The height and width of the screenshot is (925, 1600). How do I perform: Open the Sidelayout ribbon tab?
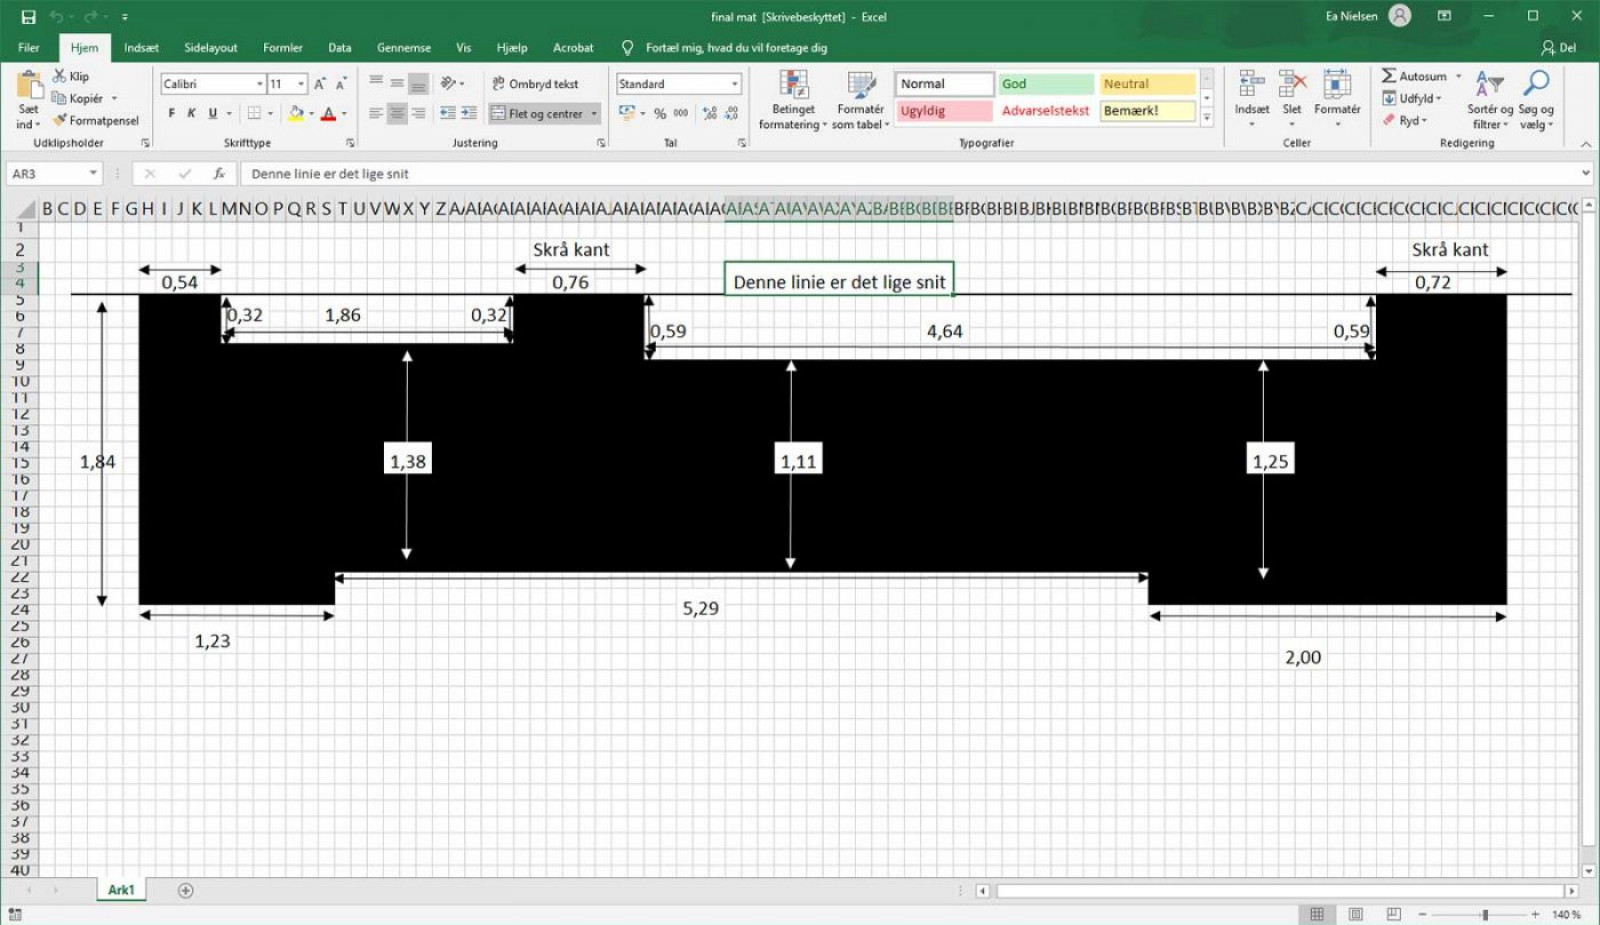[210, 47]
